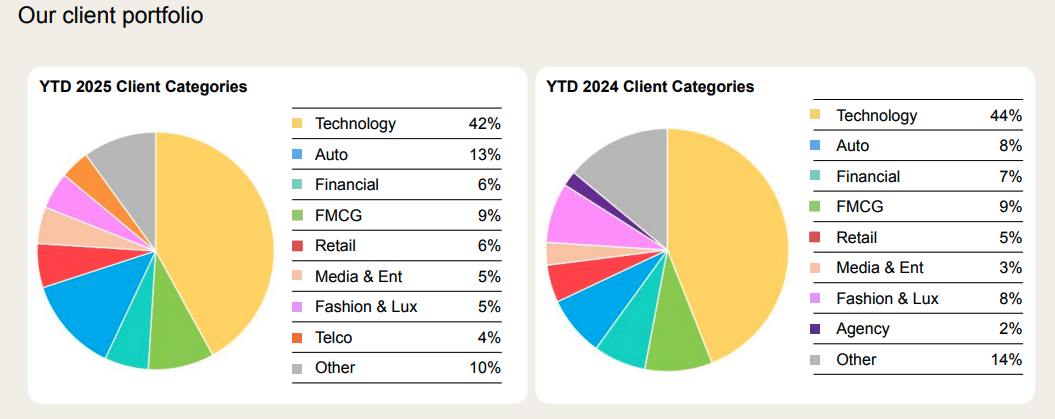Click the gray Other swatch in 2024 legend
The height and width of the screenshot is (419, 1055).
tap(815, 360)
